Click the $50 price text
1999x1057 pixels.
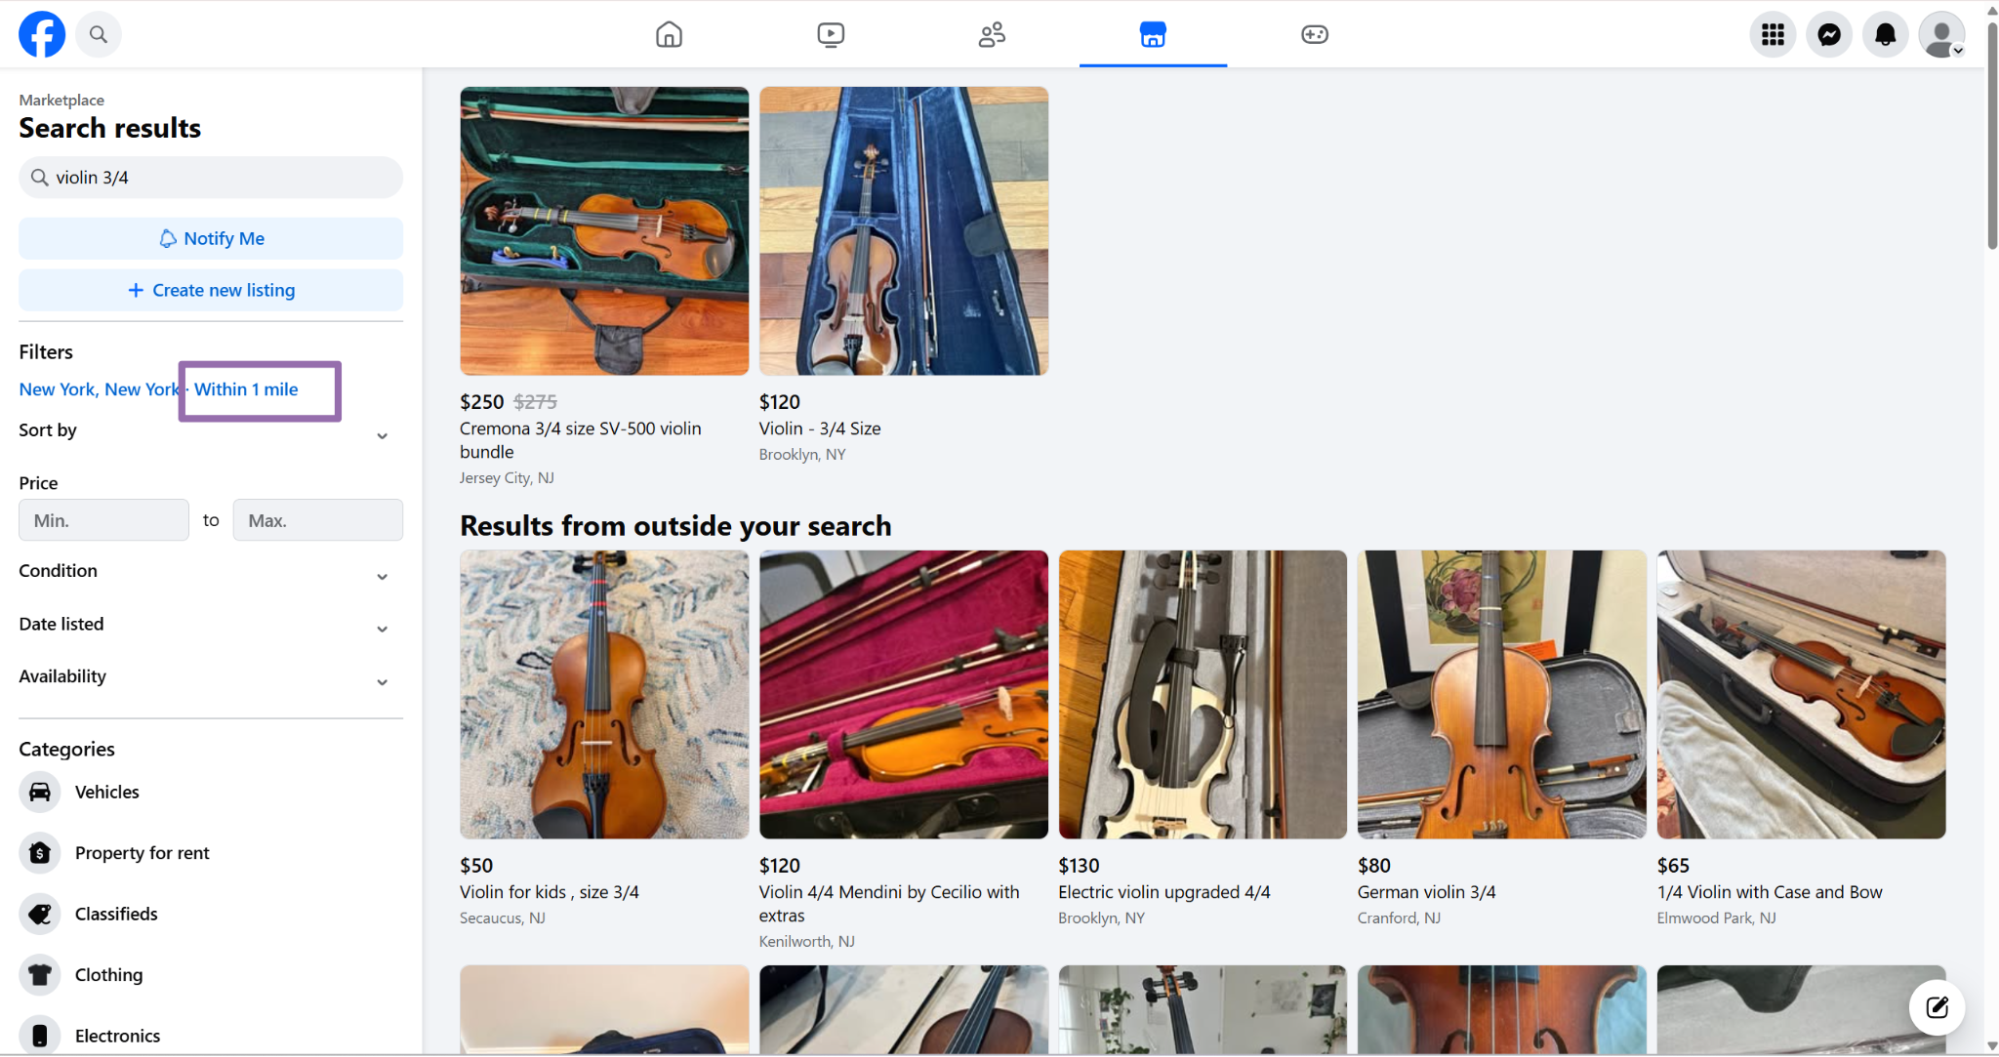tap(477, 866)
